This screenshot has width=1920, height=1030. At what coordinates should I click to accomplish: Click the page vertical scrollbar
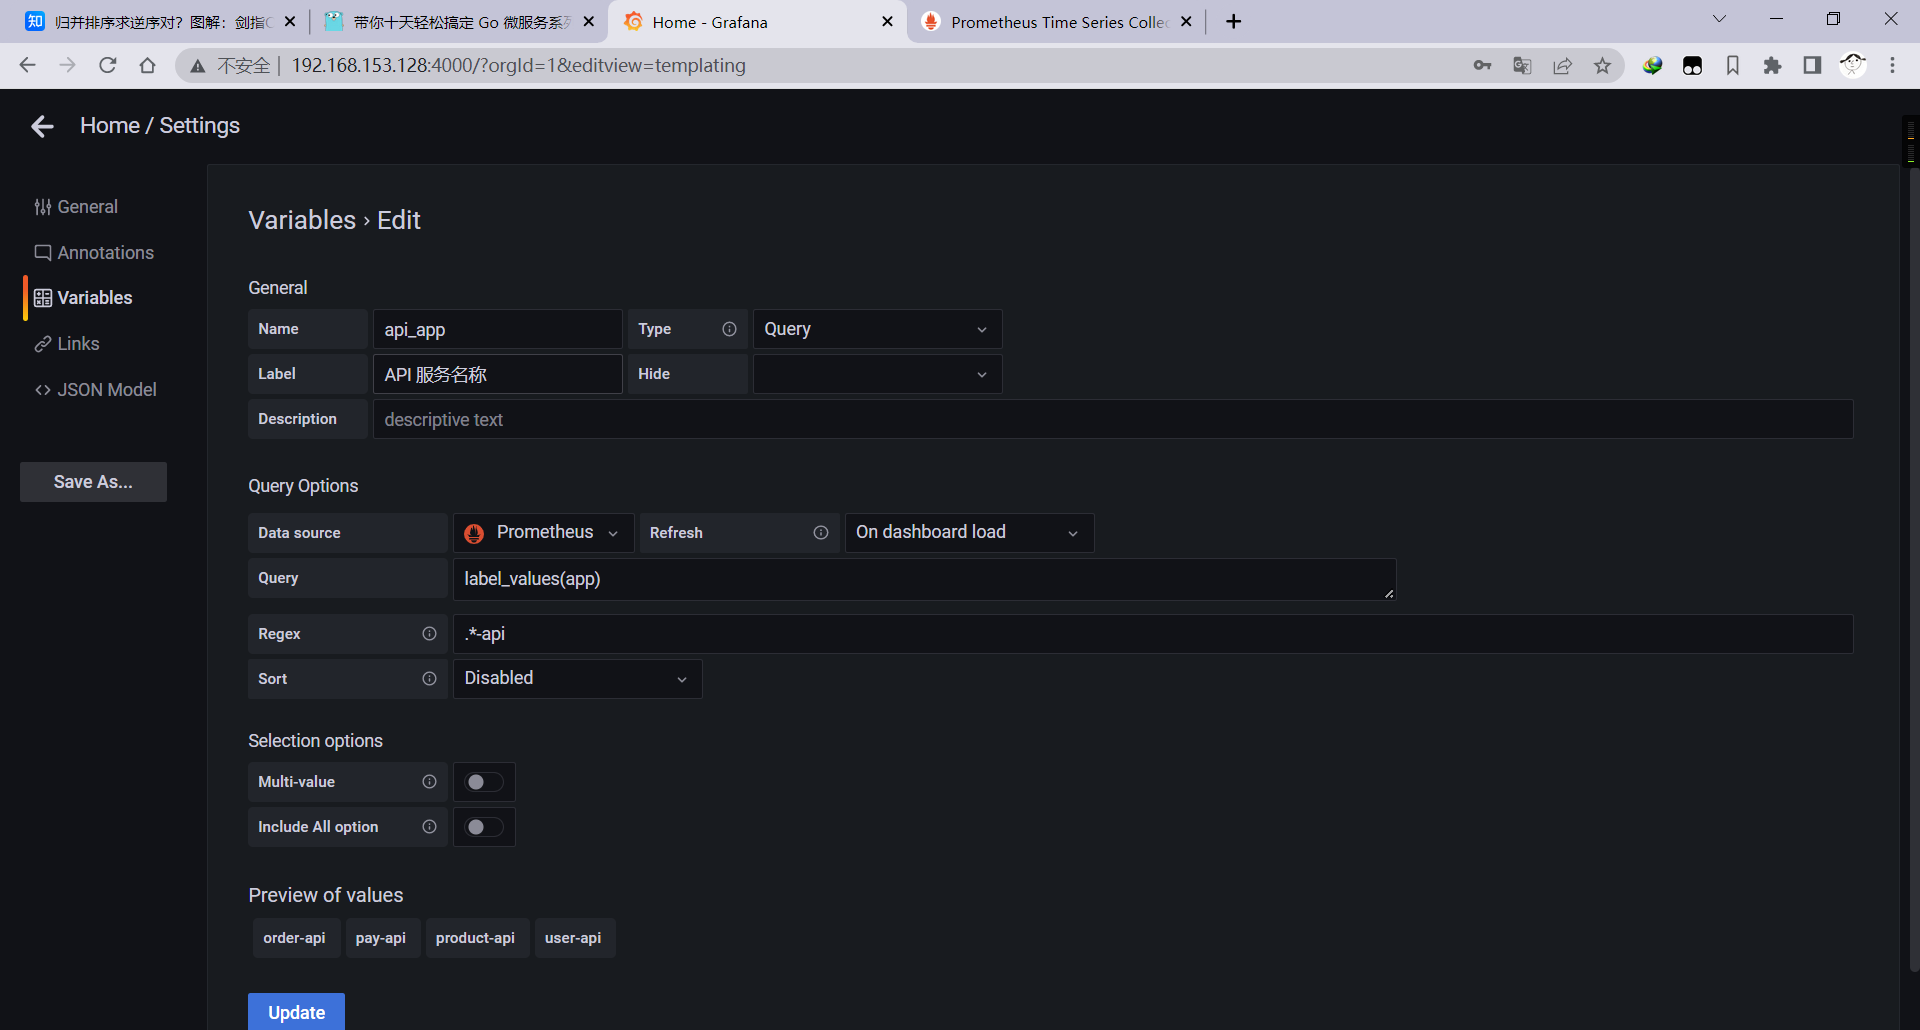pyautogui.click(x=1912, y=570)
